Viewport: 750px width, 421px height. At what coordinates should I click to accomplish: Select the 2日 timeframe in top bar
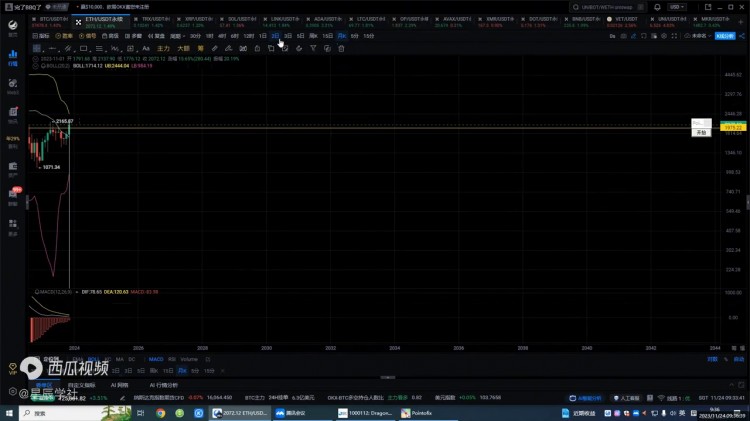coord(275,36)
